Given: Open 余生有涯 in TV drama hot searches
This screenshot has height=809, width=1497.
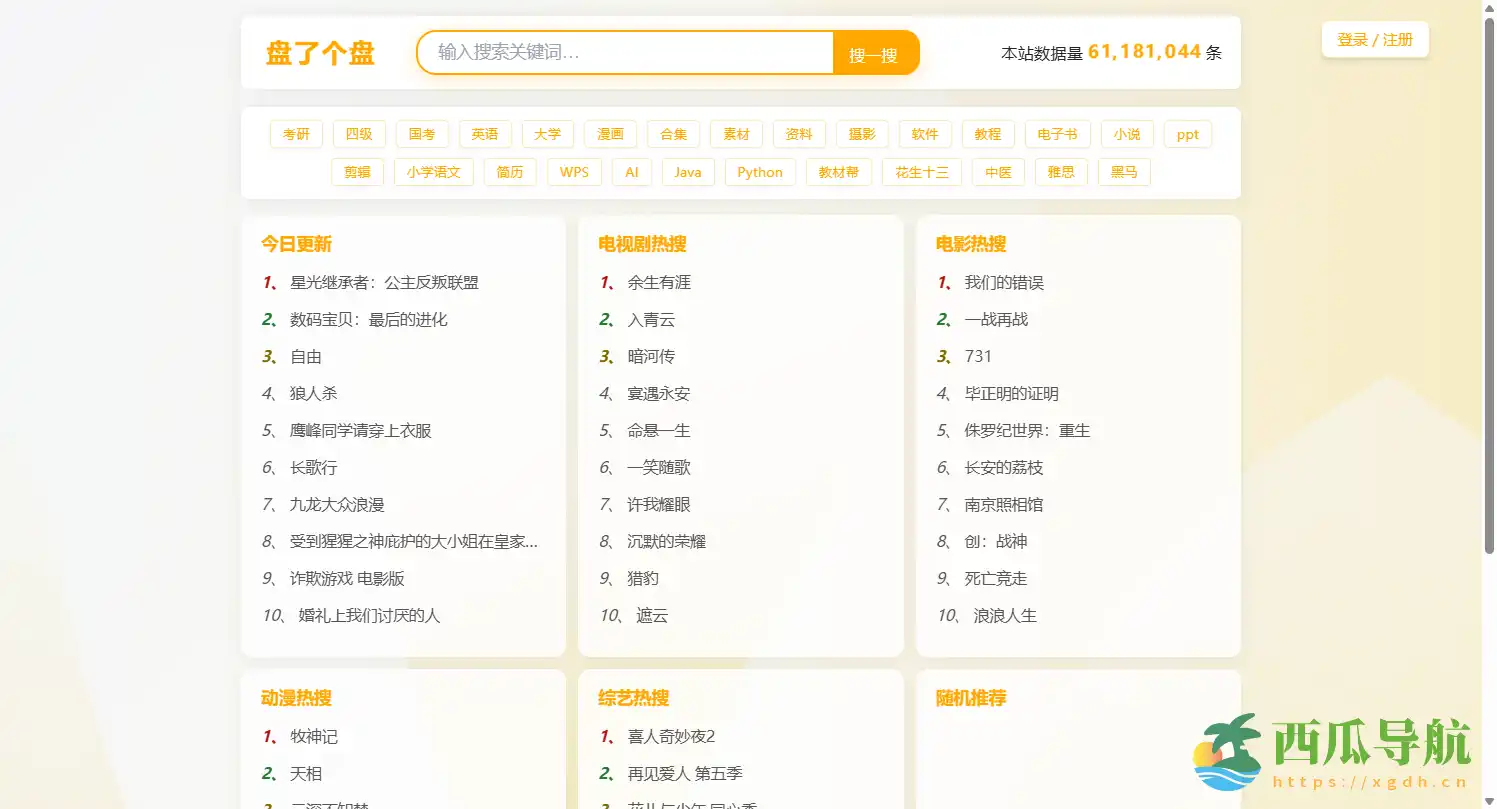Looking at the screenshot, I should [x=659, y=283].
